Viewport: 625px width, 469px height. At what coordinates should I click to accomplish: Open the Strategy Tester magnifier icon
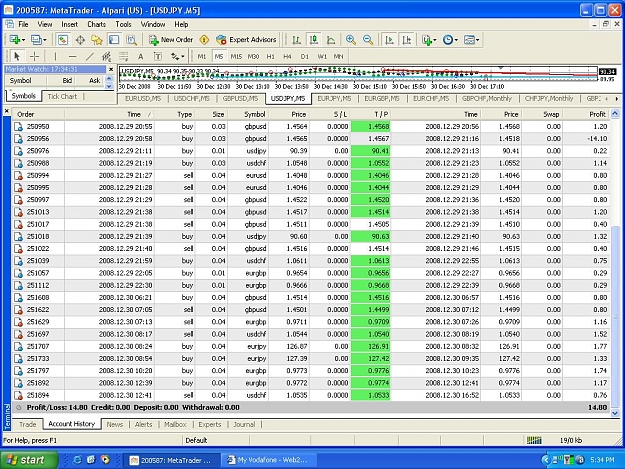point(131,39)
